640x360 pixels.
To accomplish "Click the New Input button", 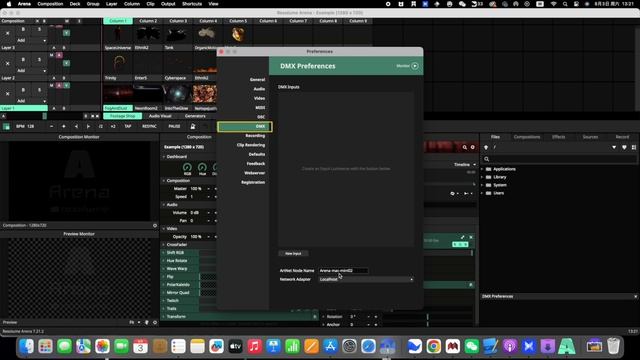I will [293, 253].
